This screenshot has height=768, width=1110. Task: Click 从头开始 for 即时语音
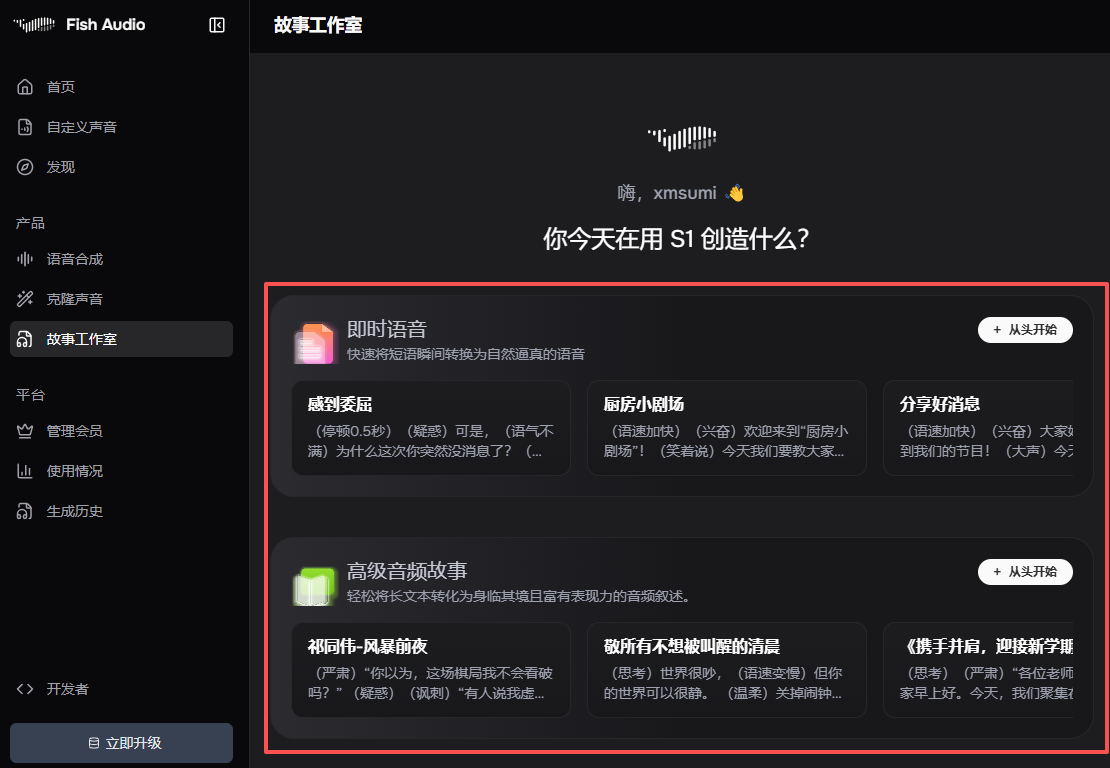tap(1025, 330)
